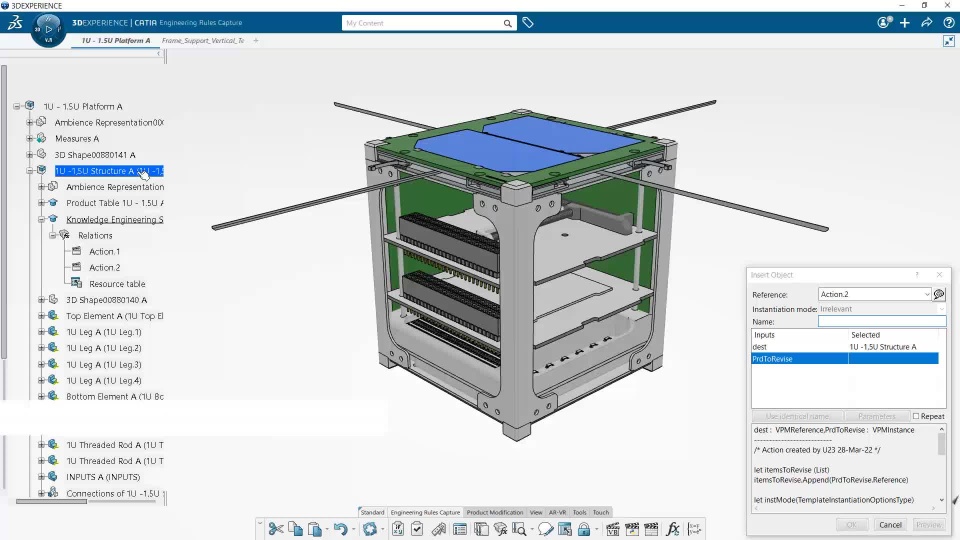960x540 pixels.
Task: Collapse the Relations tree node
Action: click(x=53, y=235)
